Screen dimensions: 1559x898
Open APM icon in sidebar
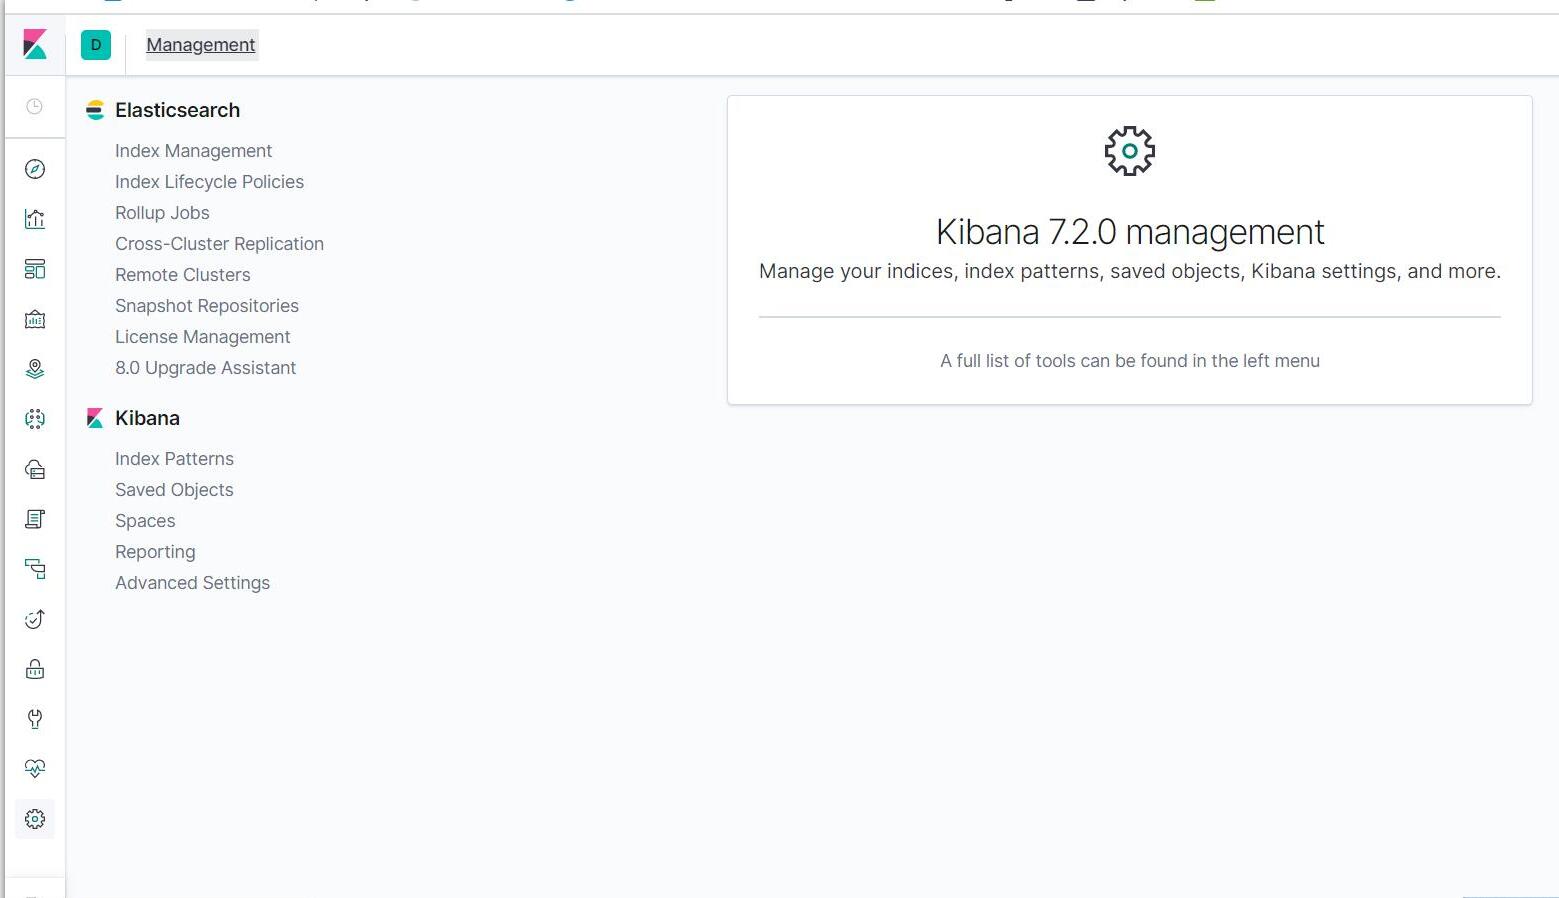coord(35,569)
